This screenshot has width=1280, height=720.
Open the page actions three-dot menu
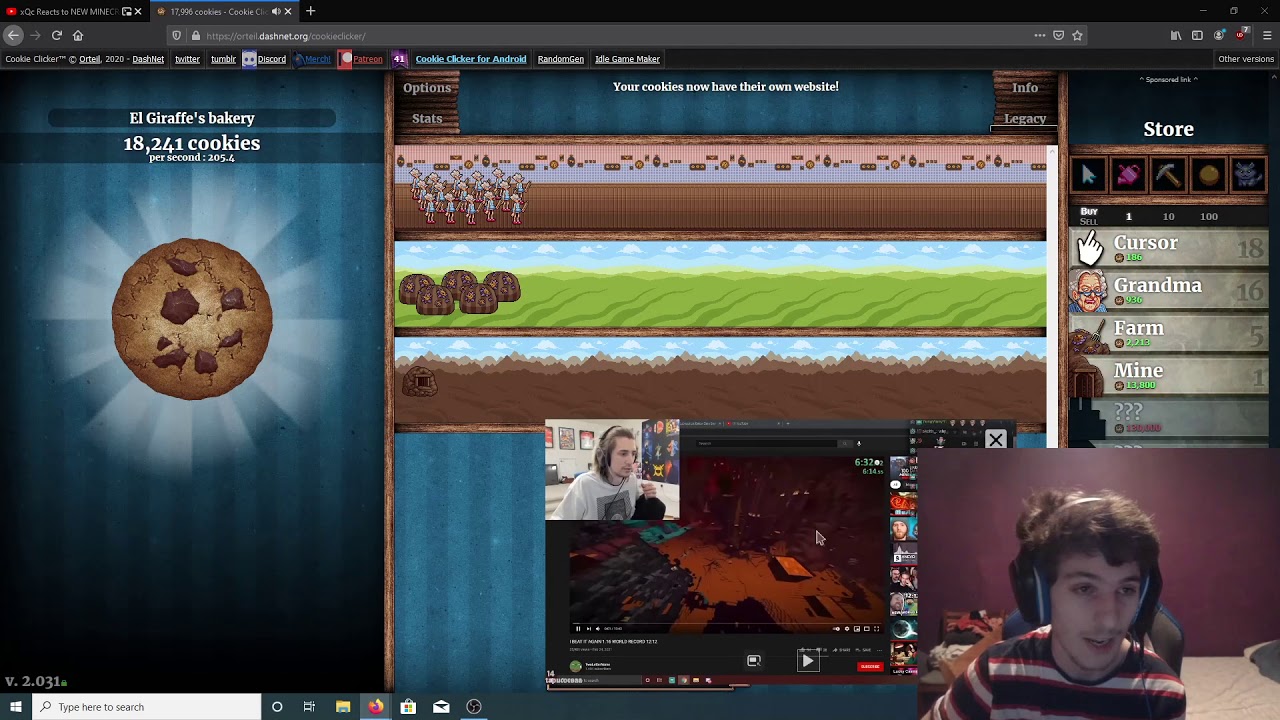(x=1040, y=35)
